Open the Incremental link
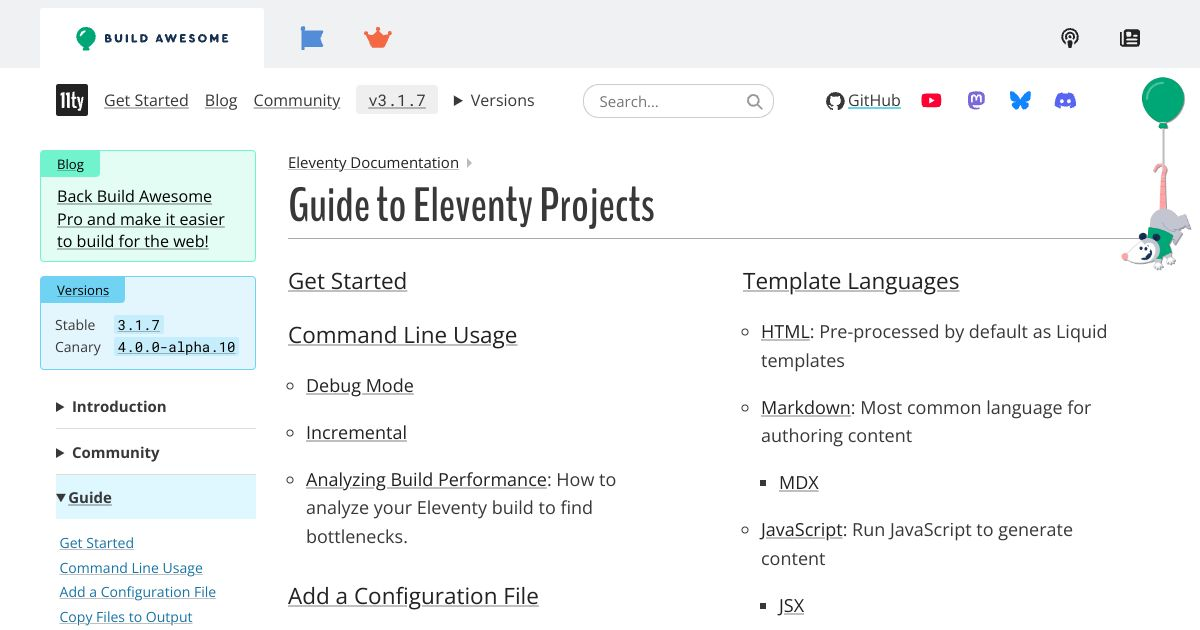The height and width of the screenshot is (630, 1200). [x=356, y=432]
